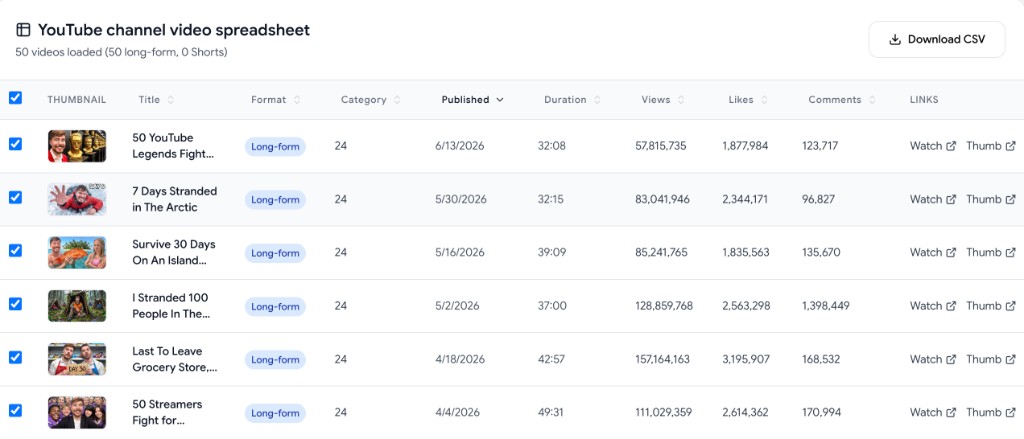Open Thumb link for Survive 30 Days
This screenshot has width=1024, height=439.
pos(991,252)
